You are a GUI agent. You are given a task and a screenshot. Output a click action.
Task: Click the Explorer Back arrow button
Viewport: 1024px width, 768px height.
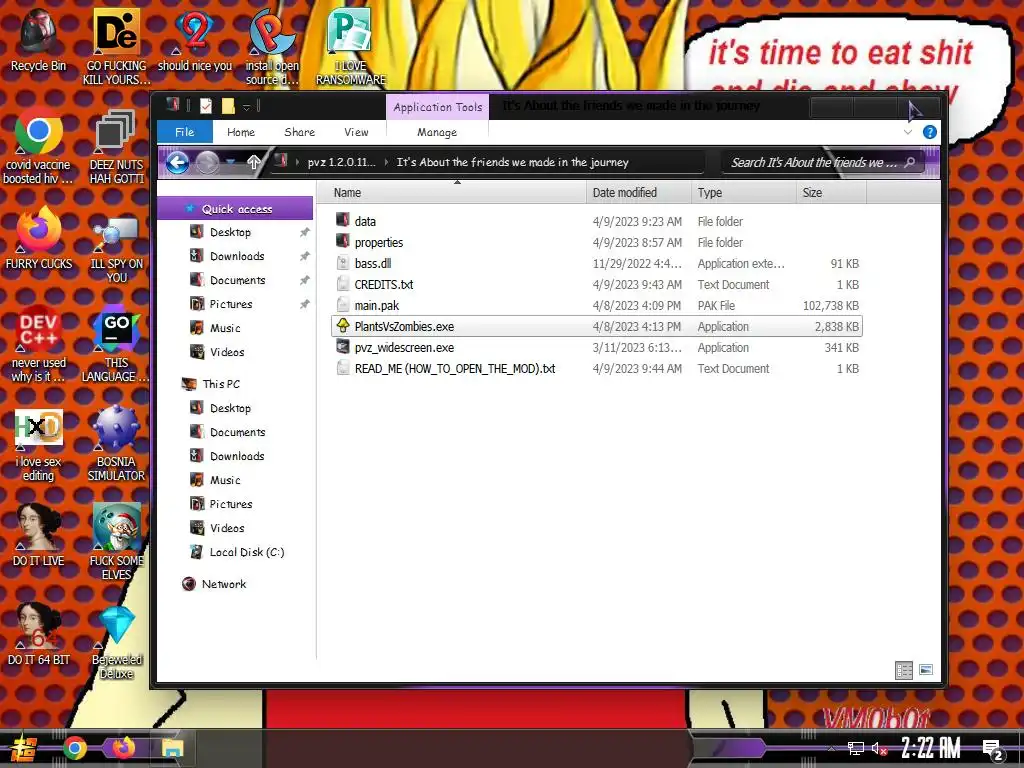pos(177,162)
